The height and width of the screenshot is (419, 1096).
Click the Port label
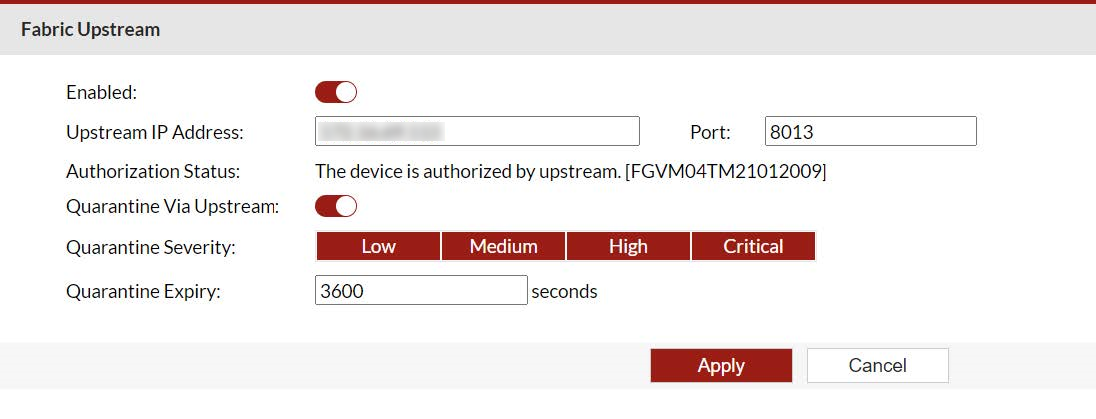coord(710,132)
